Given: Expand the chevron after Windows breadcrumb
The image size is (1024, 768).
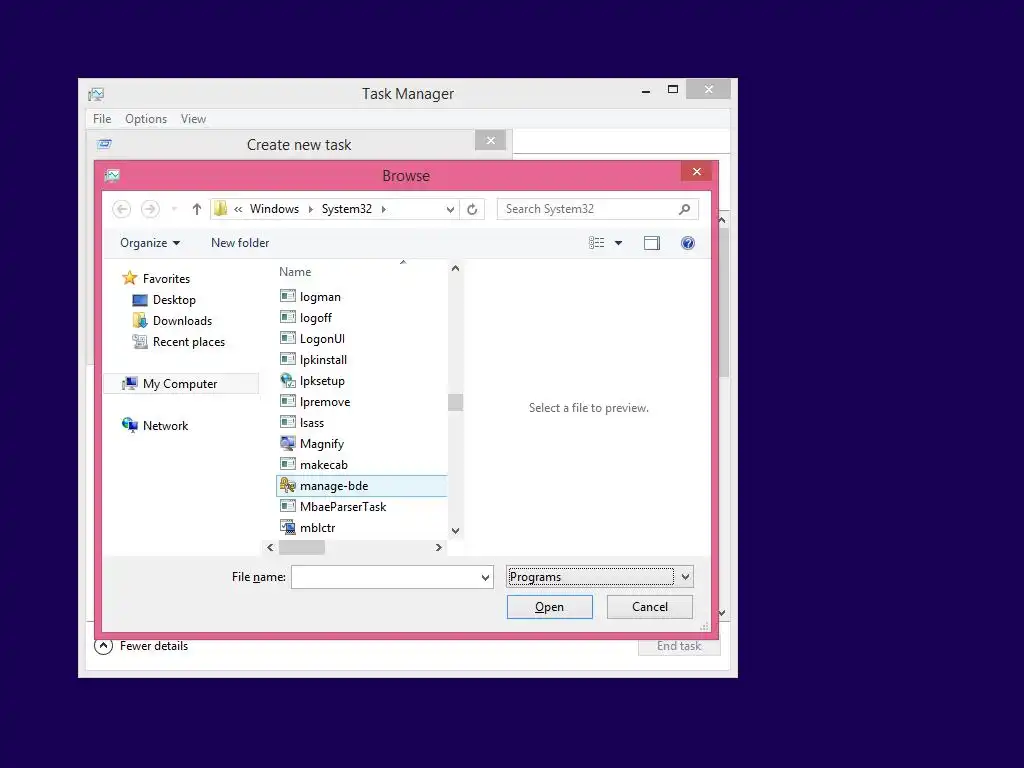Looking at the screenshot, I should point(310,209).
